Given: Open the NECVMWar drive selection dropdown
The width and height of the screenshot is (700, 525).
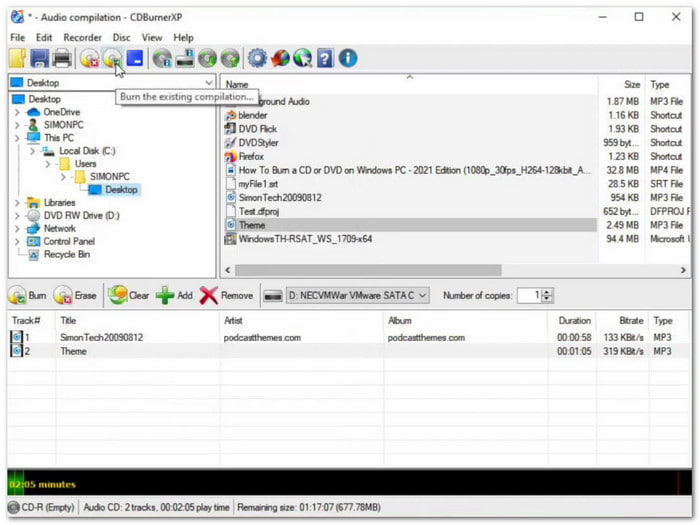Looking at the screenshot, I should [x=424, y=295].
